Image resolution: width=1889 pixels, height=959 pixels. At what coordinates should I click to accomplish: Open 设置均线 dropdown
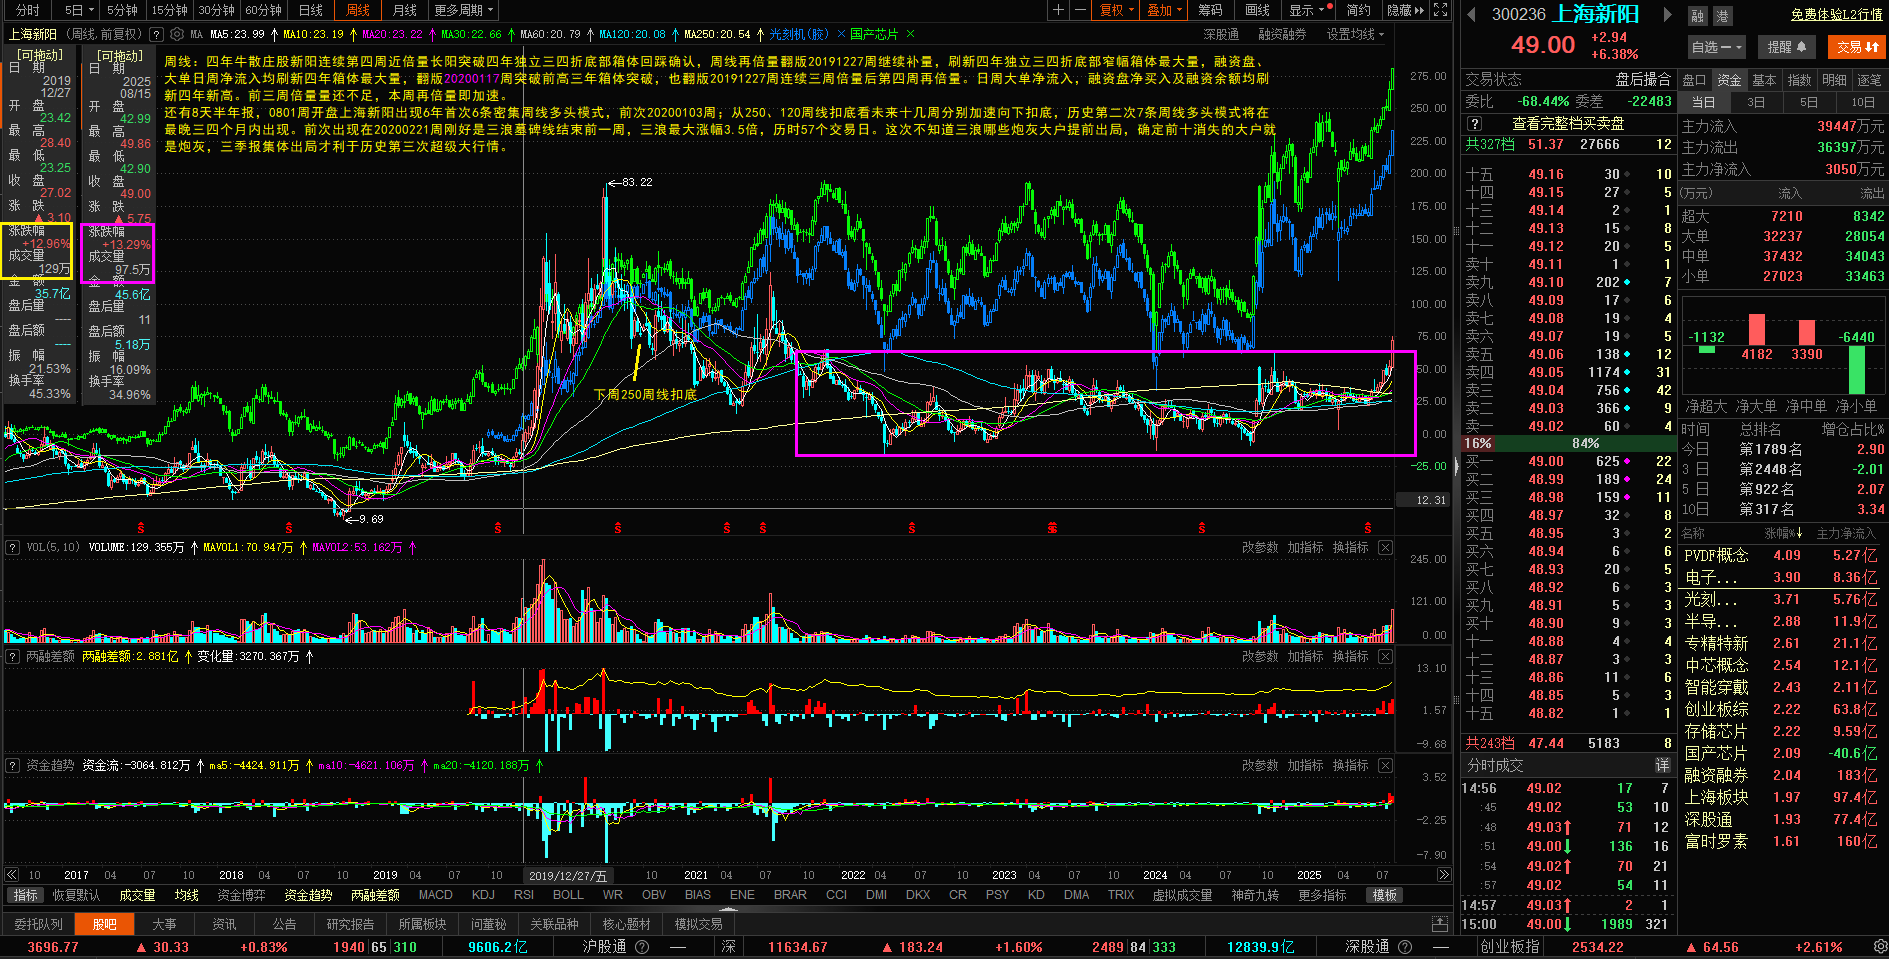(x=1355, y=34)
